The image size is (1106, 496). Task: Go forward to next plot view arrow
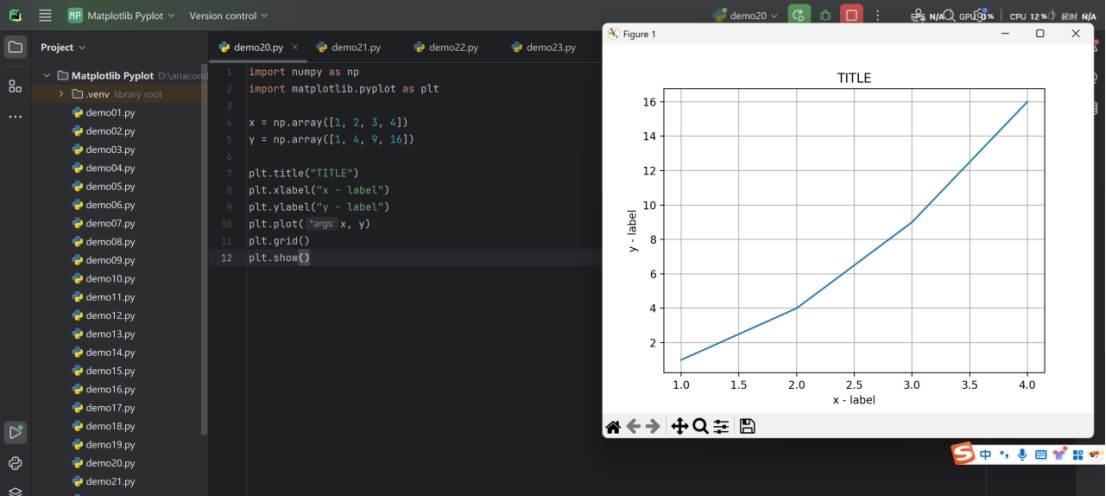[653, 426]
